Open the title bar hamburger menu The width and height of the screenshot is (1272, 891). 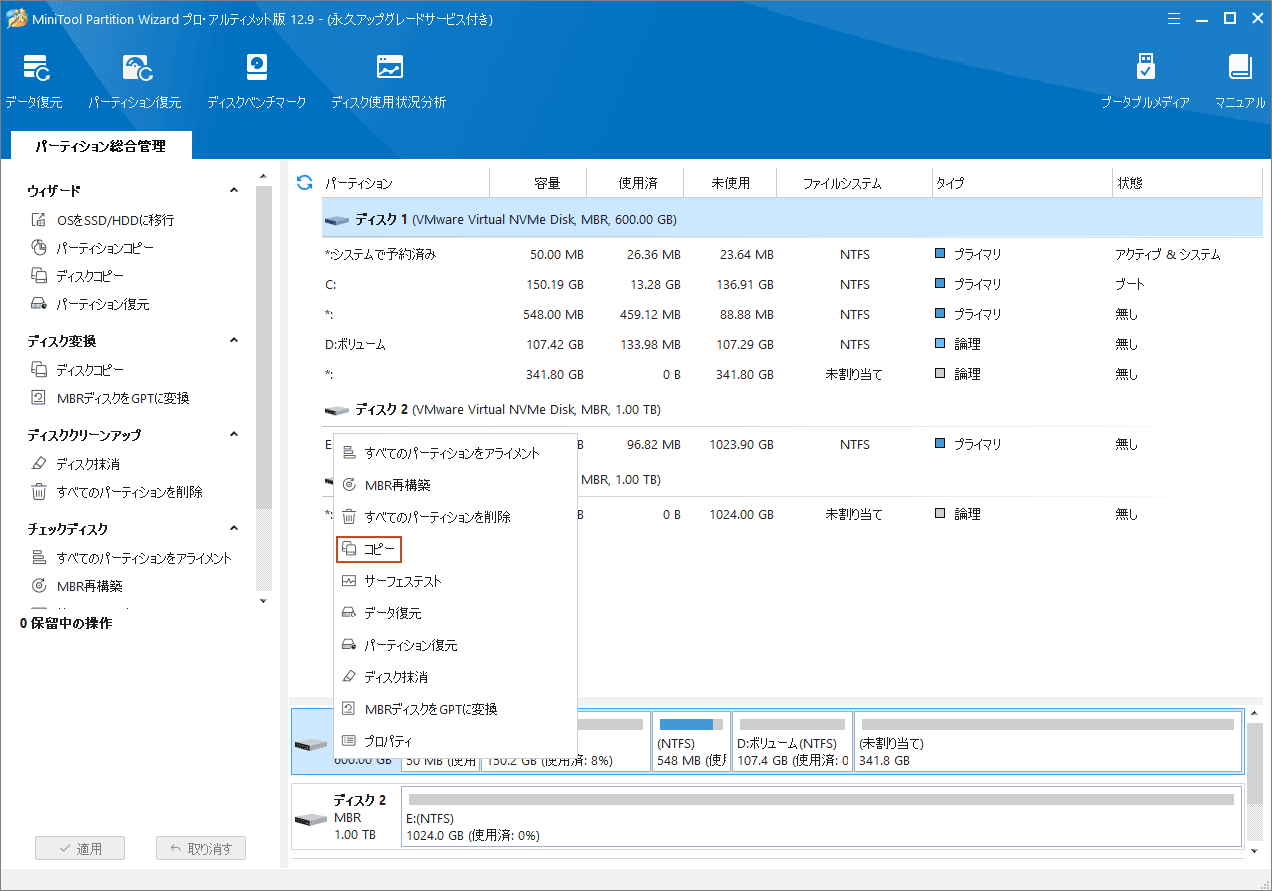[x=1173, y=18]
